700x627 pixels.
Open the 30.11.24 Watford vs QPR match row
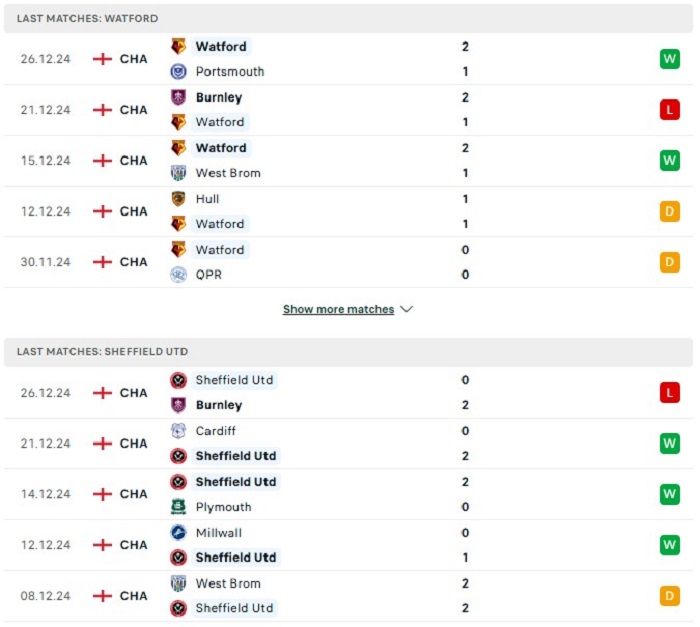point(348,262)
